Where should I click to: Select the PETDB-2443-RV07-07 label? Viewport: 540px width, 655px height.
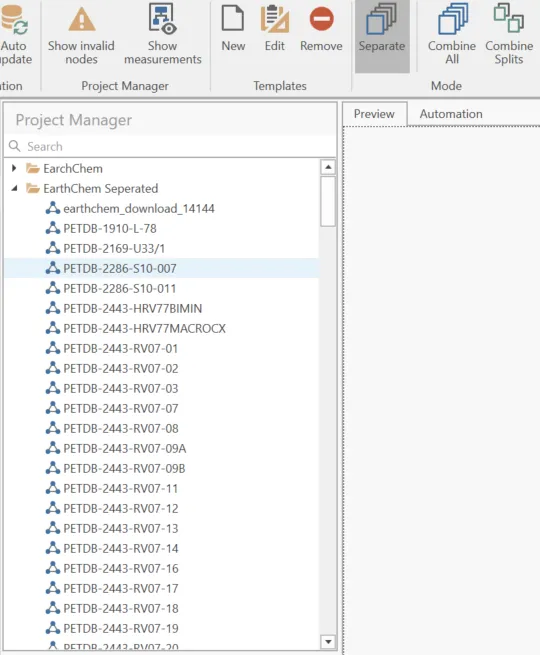[x=121, y=409]
